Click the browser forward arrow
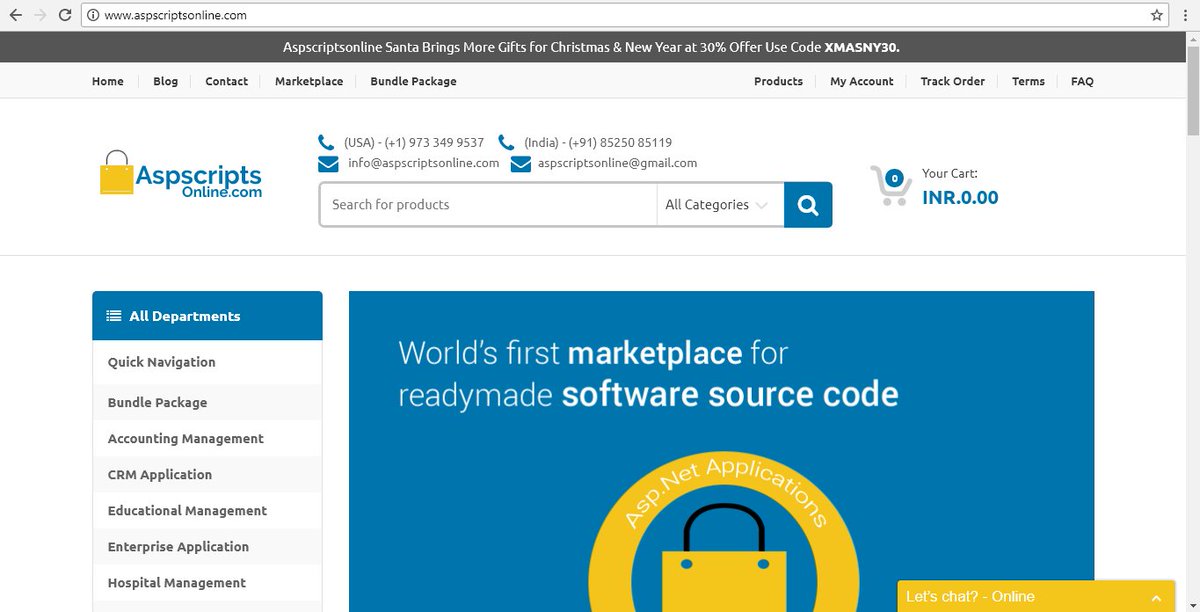Screen dimensions: 1200x612 tap(40, 15)
